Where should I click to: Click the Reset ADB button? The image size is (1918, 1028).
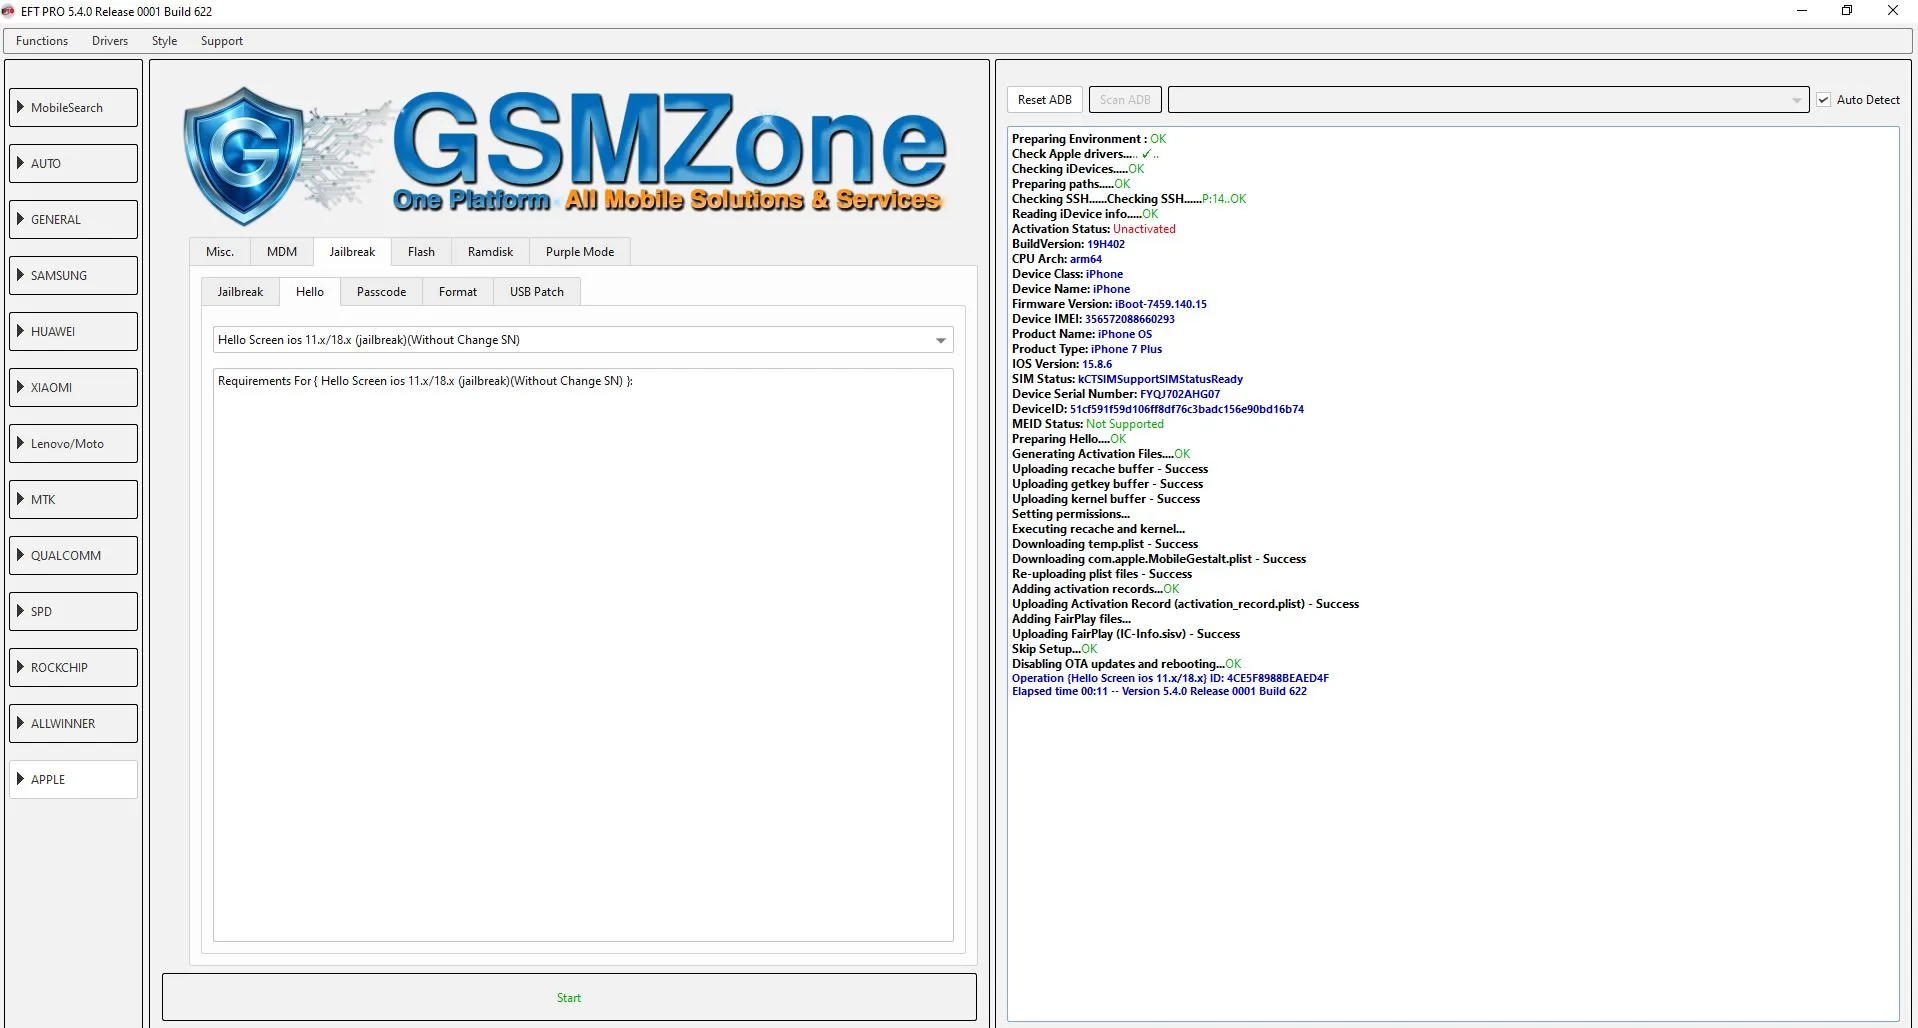tap(1044, 100)
